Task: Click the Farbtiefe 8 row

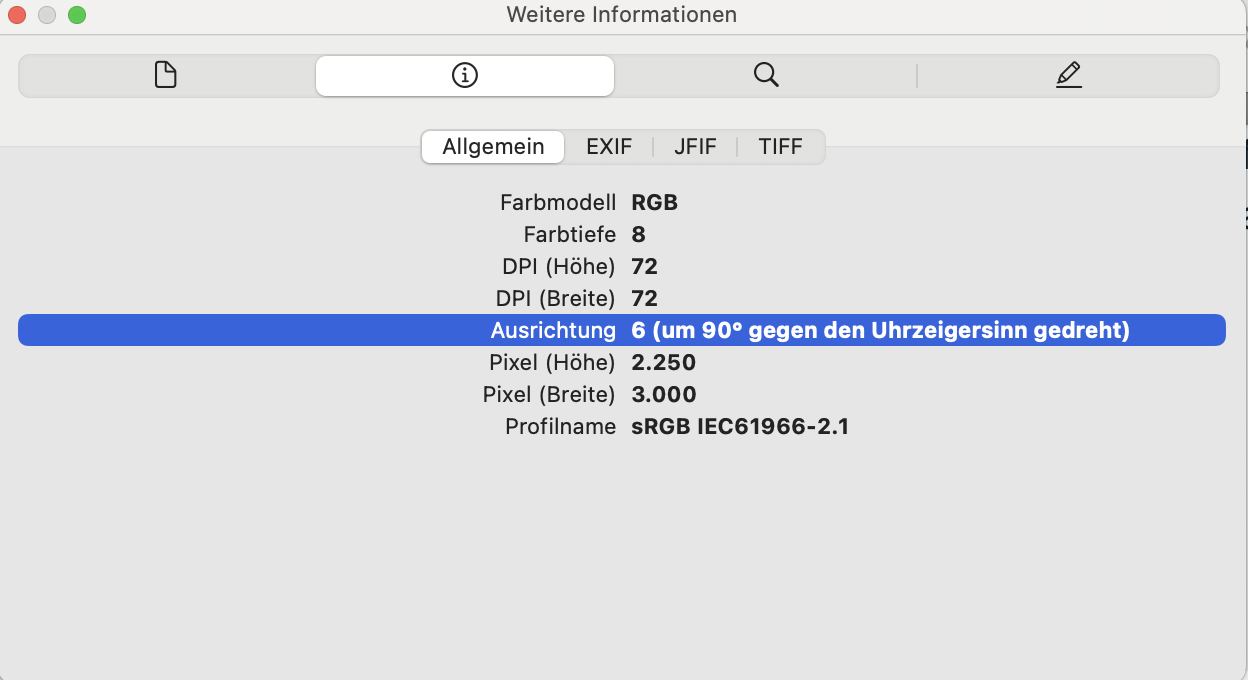Action: [x=622, y=235]
